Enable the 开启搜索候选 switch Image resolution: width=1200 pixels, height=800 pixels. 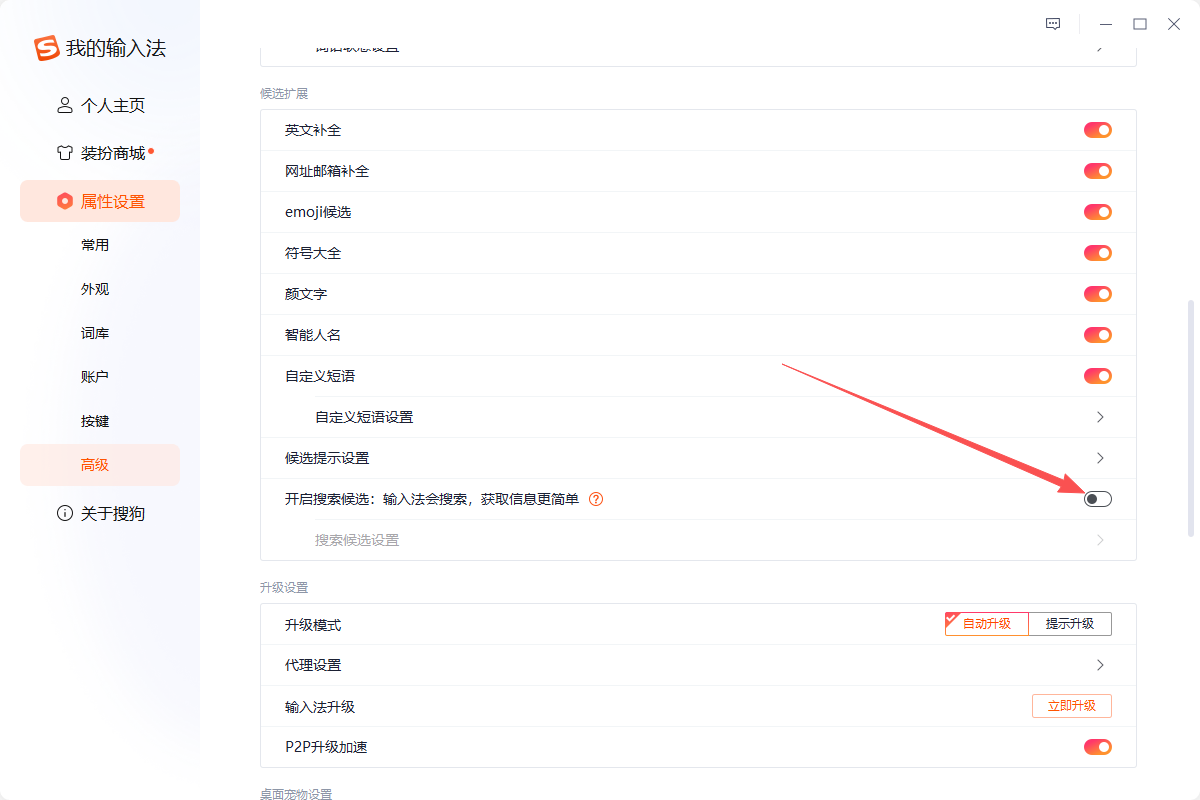click(1098, 499)
